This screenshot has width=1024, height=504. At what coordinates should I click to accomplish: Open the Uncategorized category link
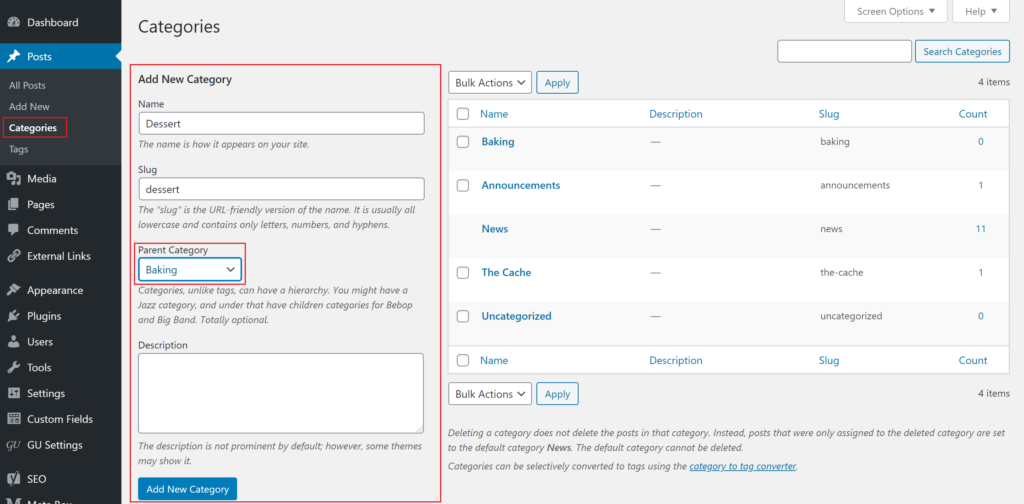pos(517,317)
